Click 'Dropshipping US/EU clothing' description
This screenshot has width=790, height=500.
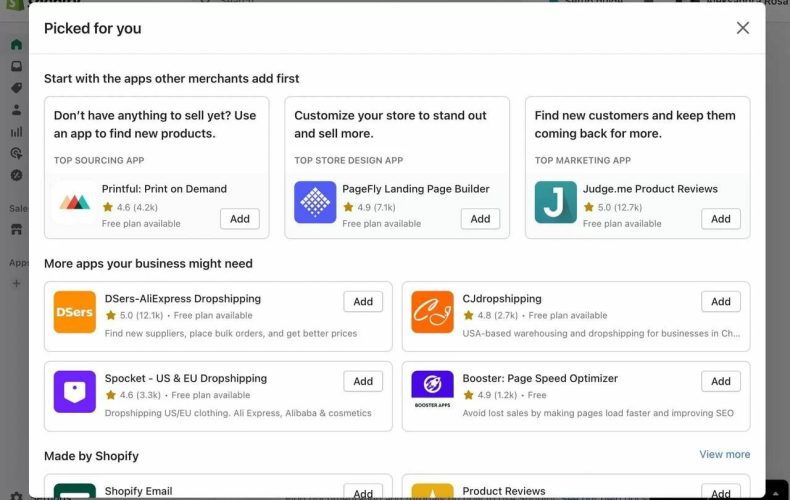[238, 413]
